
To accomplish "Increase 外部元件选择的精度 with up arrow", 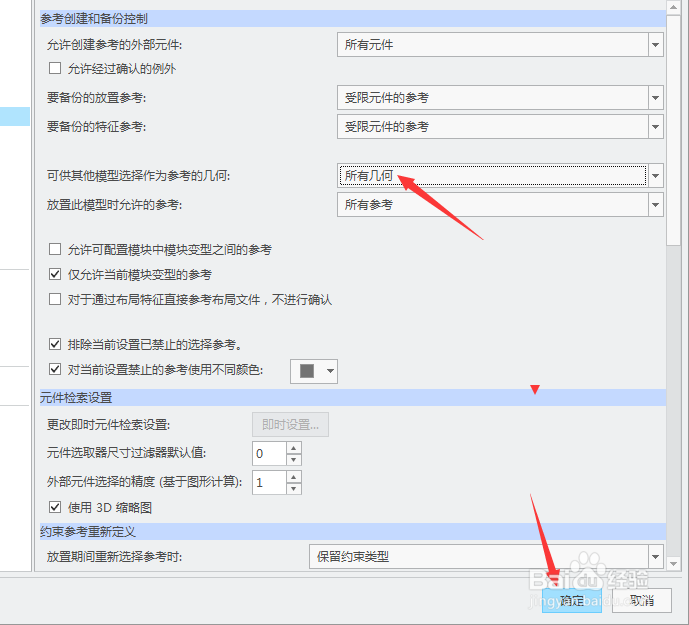I will [x=294, y=477].
